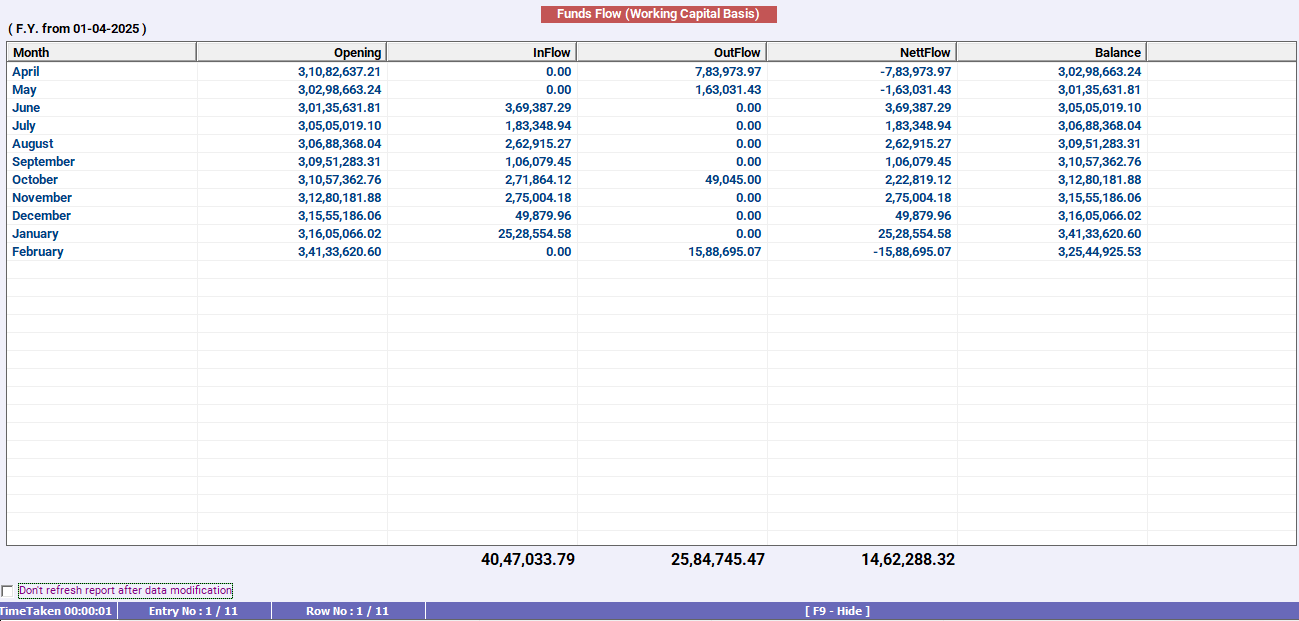This screenshot has width=1299, height=621.
Task: Click July inflow value 1,83,348.94
Action: tap(538, 126)
